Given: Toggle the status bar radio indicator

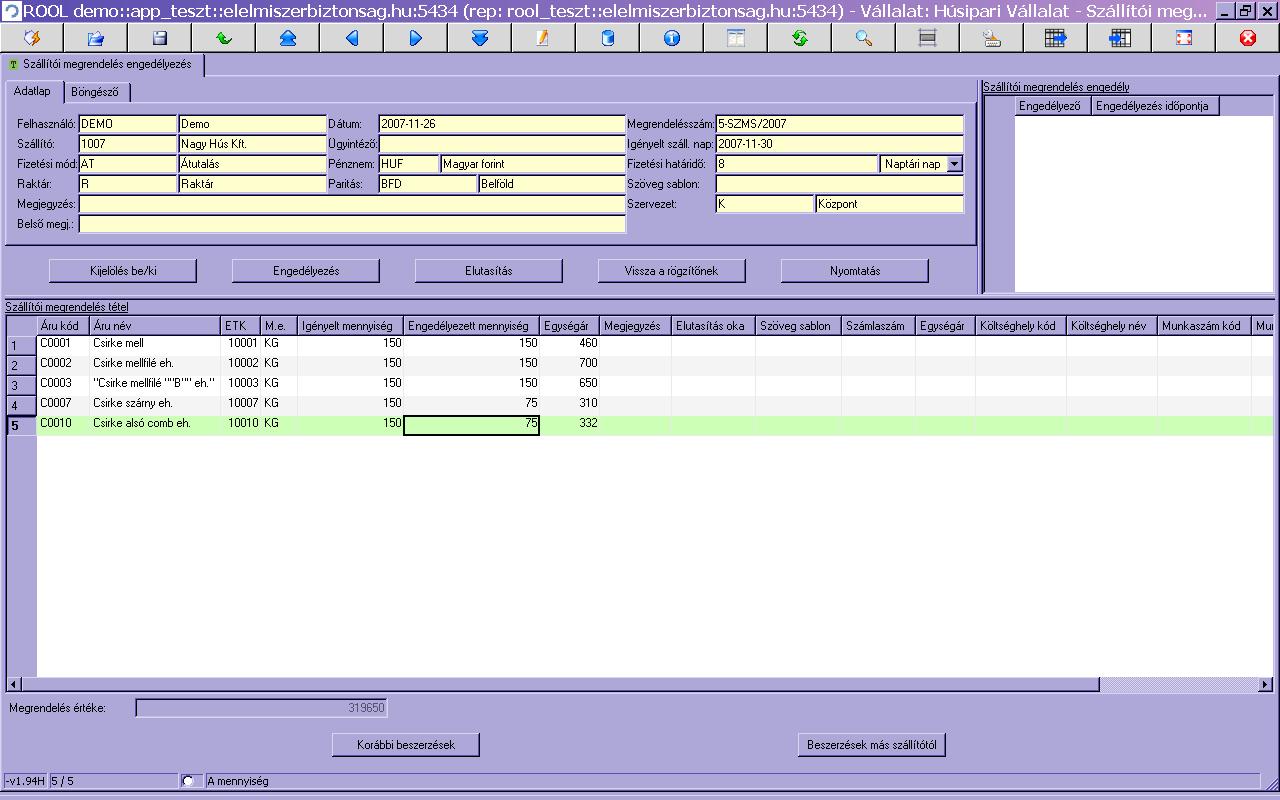Looking at the screenshot, I should point(187,781).
